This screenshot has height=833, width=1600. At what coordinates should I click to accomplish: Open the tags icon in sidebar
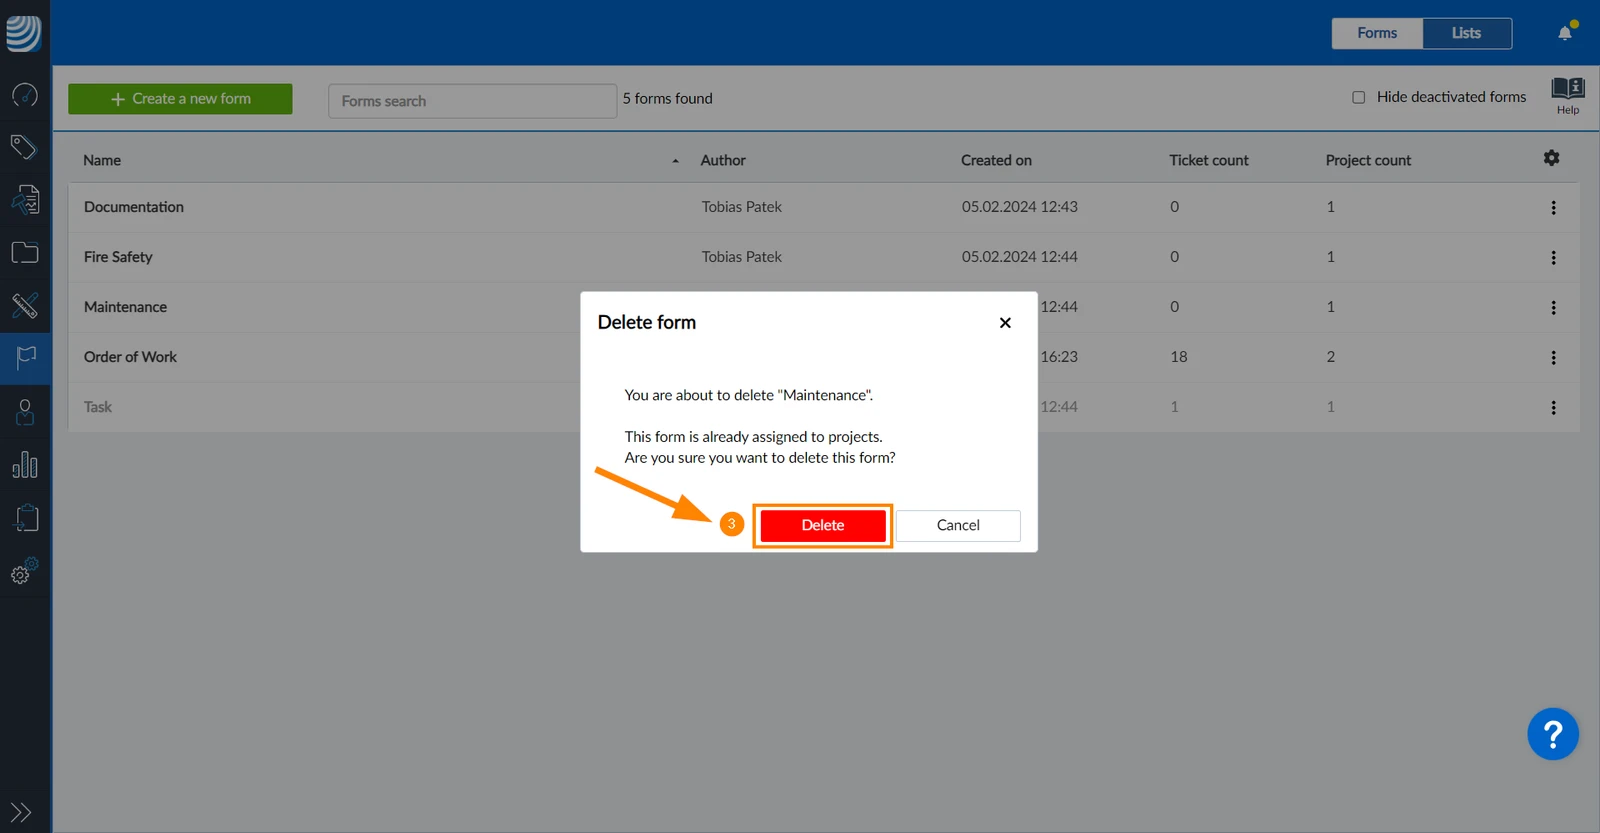tap(25, 147)
